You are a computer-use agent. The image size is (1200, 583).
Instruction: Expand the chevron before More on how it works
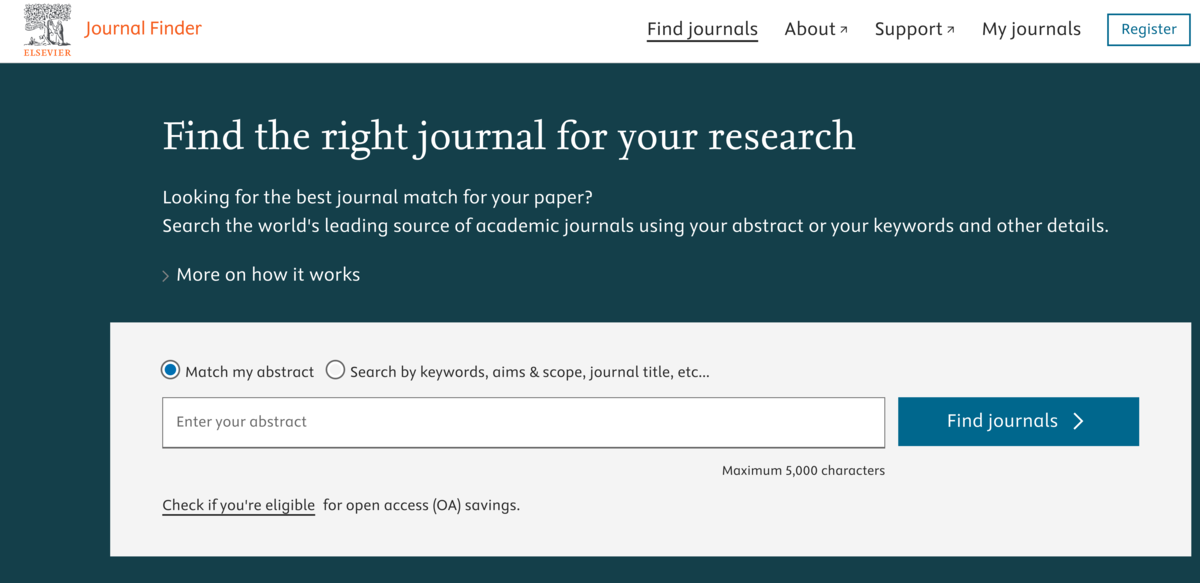coord(166,276)
